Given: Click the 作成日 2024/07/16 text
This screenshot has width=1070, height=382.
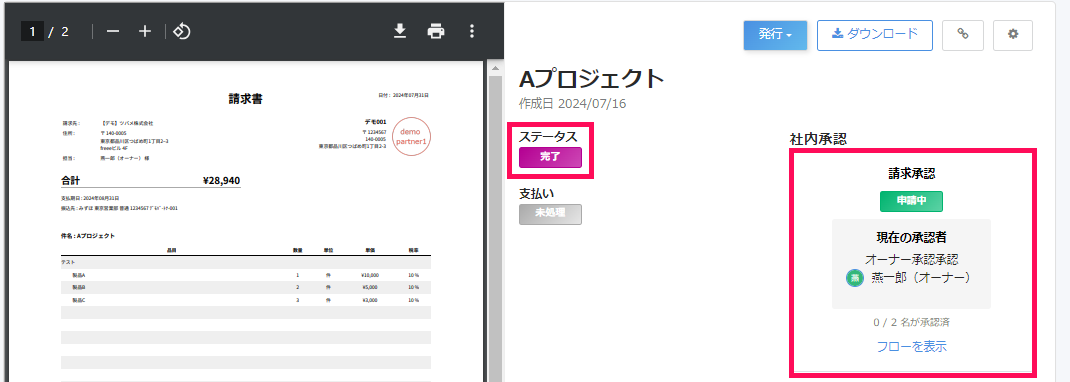Looking at the screenshot, I should [x=573, y=104].
